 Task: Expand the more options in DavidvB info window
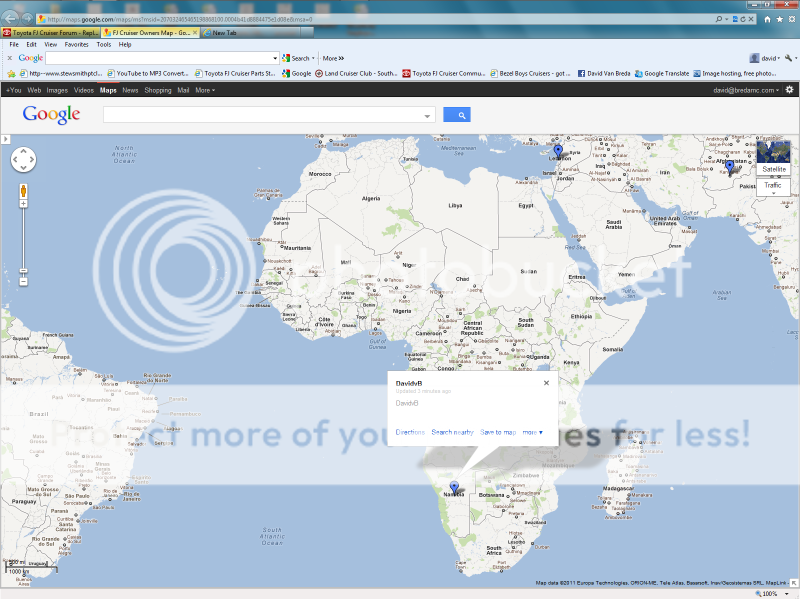pos(533,432)
